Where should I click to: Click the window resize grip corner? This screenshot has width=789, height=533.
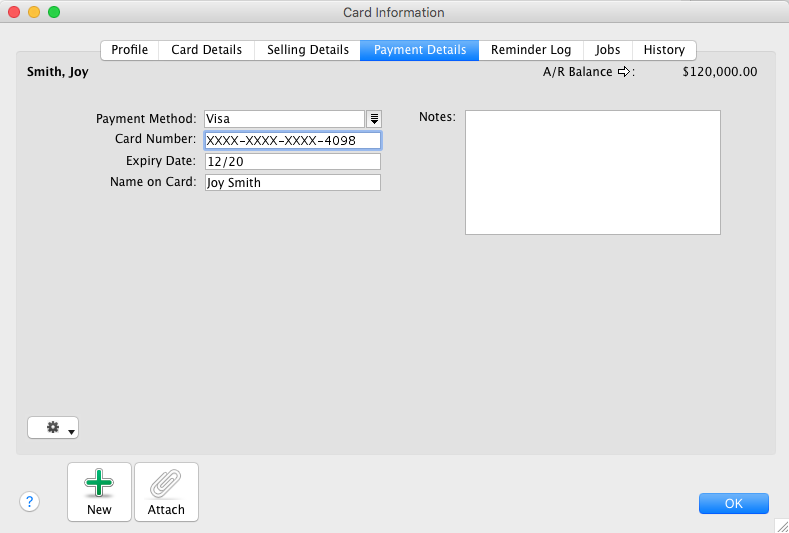781,526
